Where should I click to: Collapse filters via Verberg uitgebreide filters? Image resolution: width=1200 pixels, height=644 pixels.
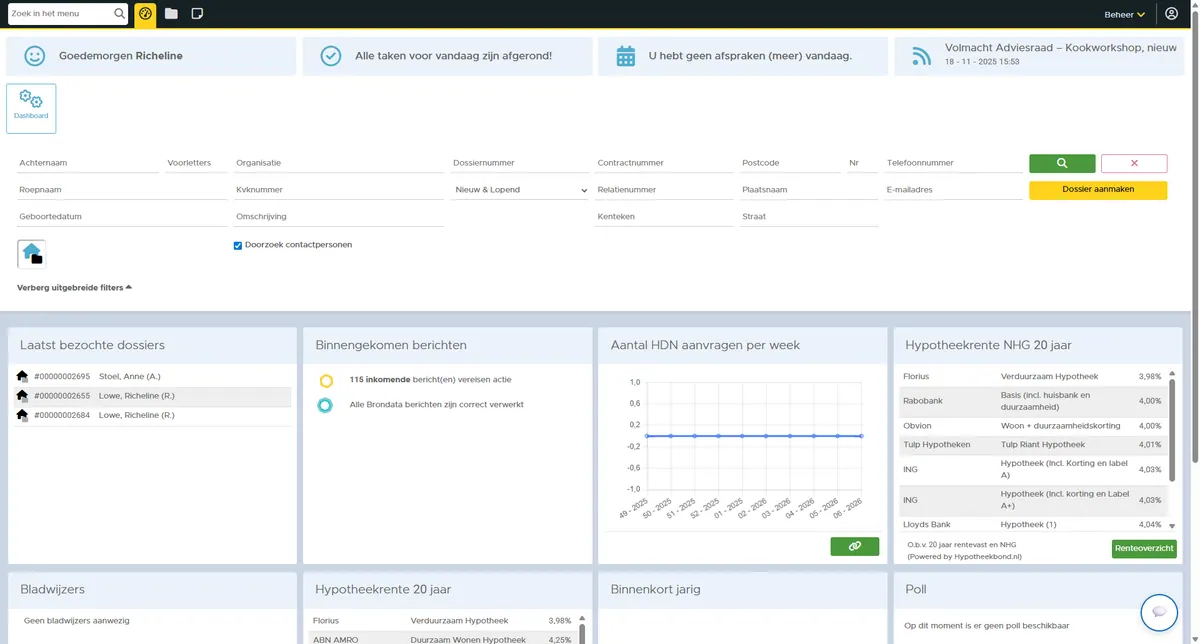click(74, 288)
